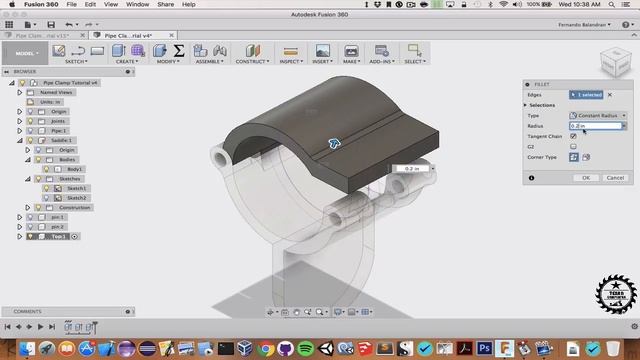This screenshot has width=640, height=360.
Task: Click the Pan hand icon
Action: pyautogui.click(x=296, y=312)
